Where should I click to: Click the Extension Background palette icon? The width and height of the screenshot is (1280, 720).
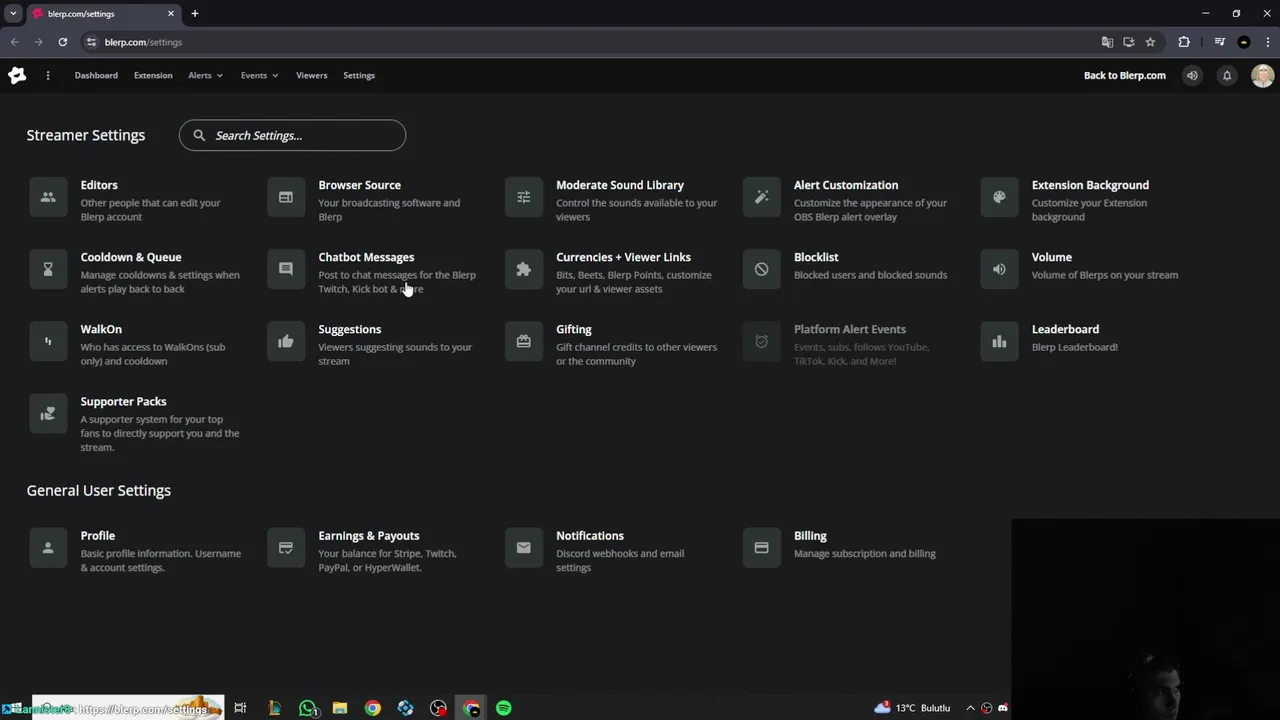(x=999, y=197)
